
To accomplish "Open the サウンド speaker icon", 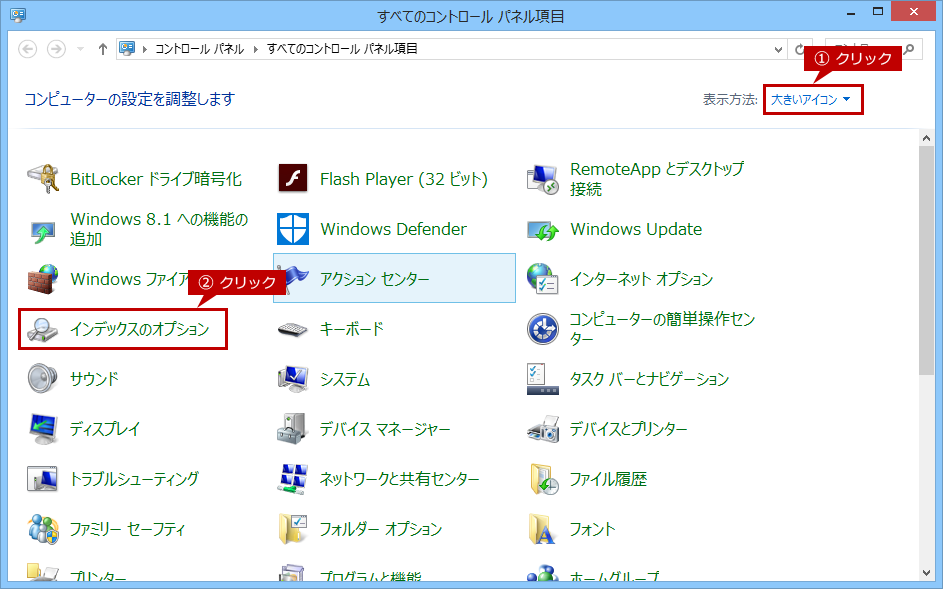I will (x=43, y=378).
